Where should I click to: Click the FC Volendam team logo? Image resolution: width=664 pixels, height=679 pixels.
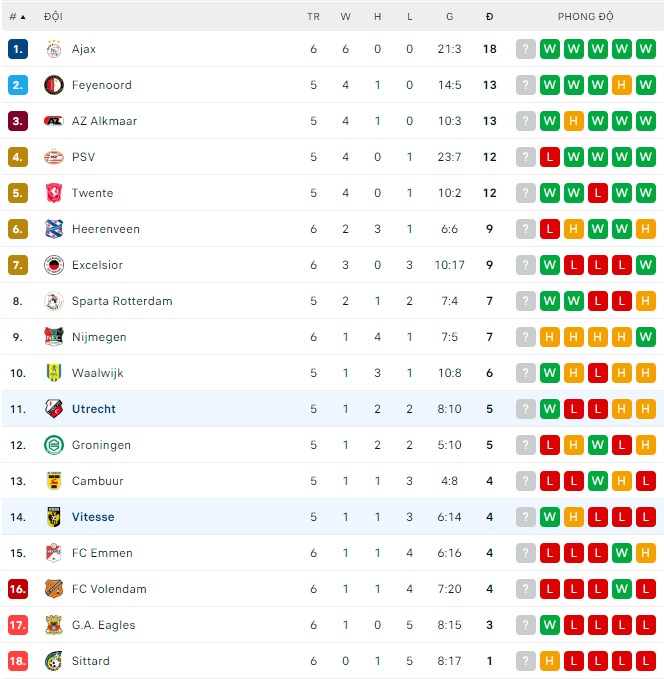coord(54,589)
